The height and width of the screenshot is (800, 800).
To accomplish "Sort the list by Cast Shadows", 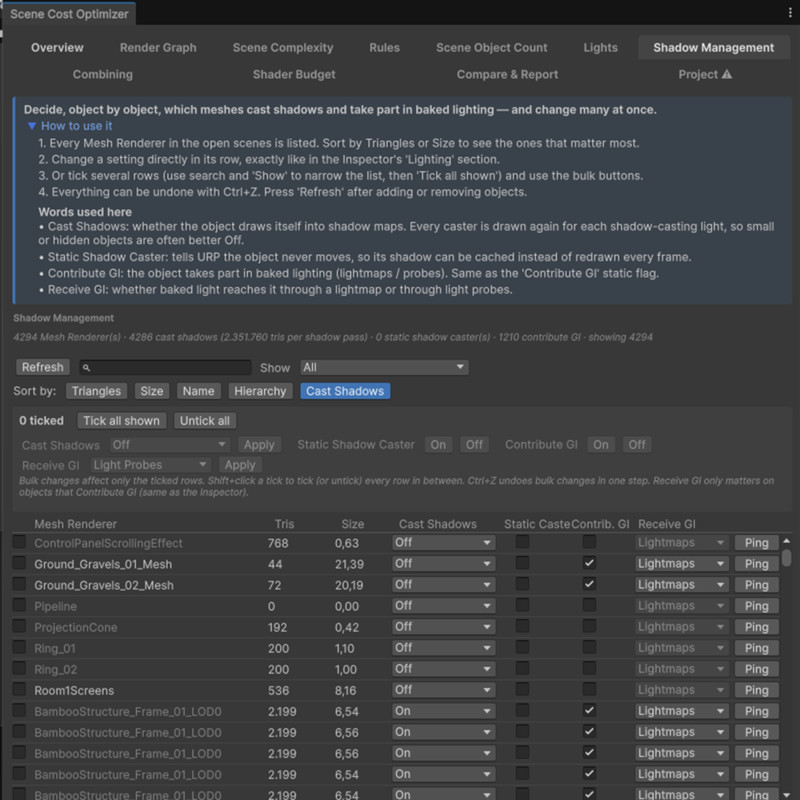I will pos(345,391).
